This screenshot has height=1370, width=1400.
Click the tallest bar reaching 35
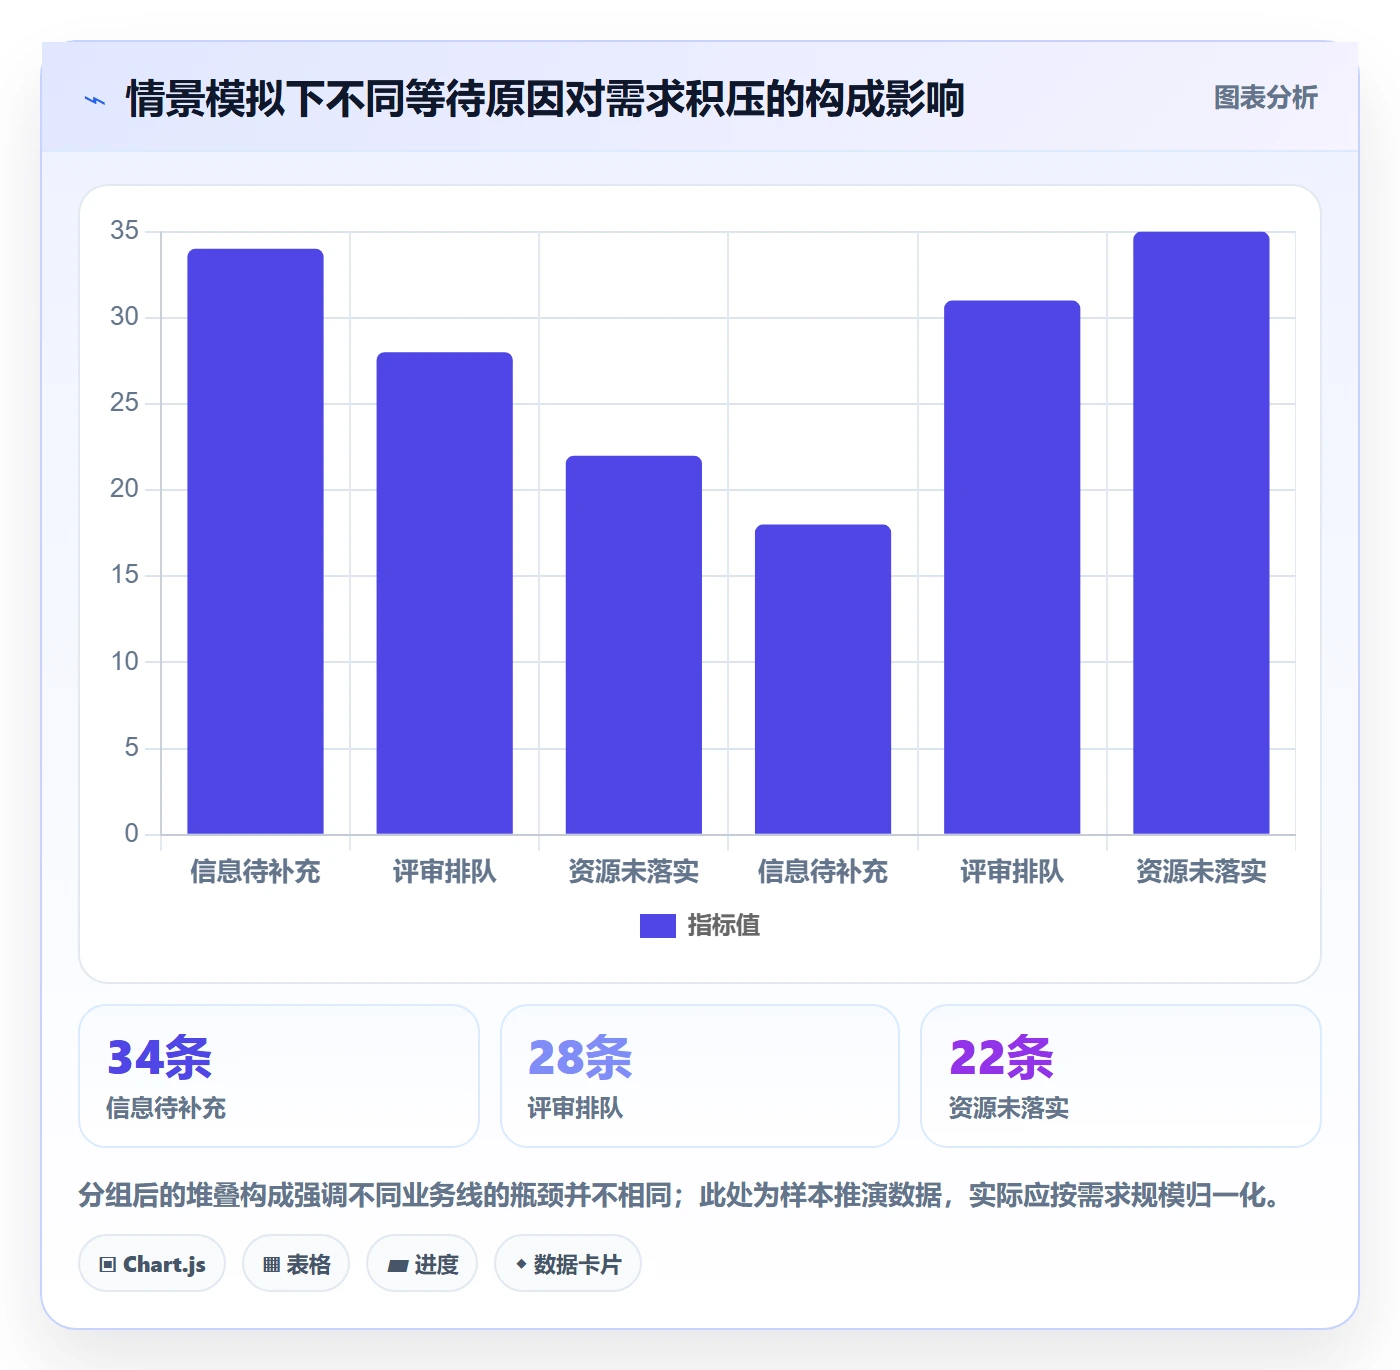(x=1201, y=533)
